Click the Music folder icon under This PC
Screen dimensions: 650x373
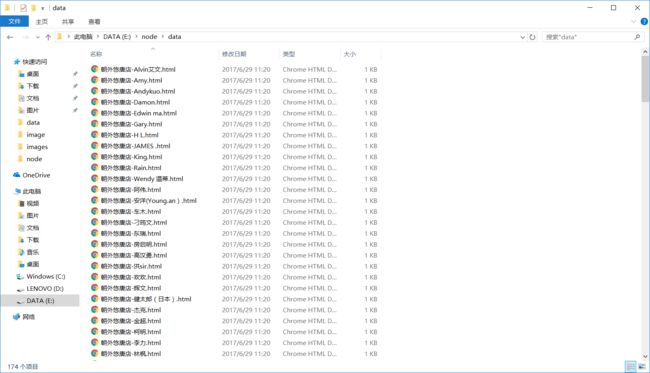(21, 252)
